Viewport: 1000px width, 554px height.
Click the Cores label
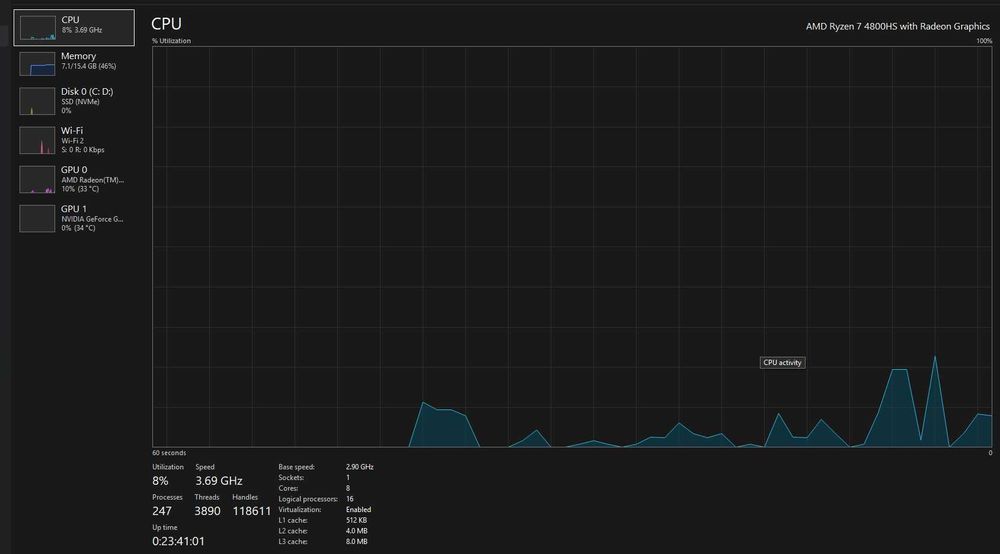click(288, 488)
